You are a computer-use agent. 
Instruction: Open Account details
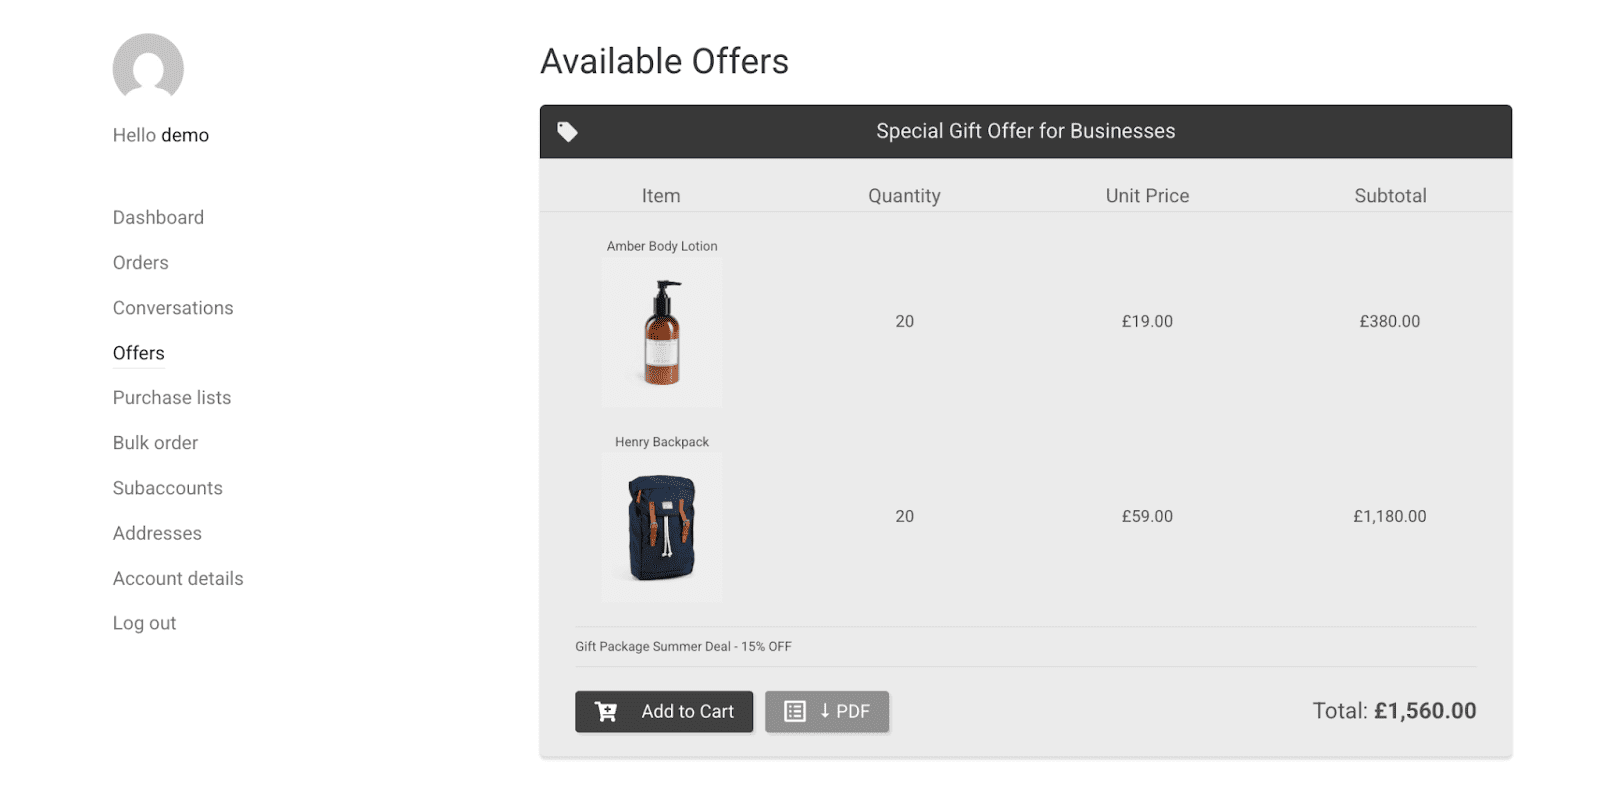[178, 578]
